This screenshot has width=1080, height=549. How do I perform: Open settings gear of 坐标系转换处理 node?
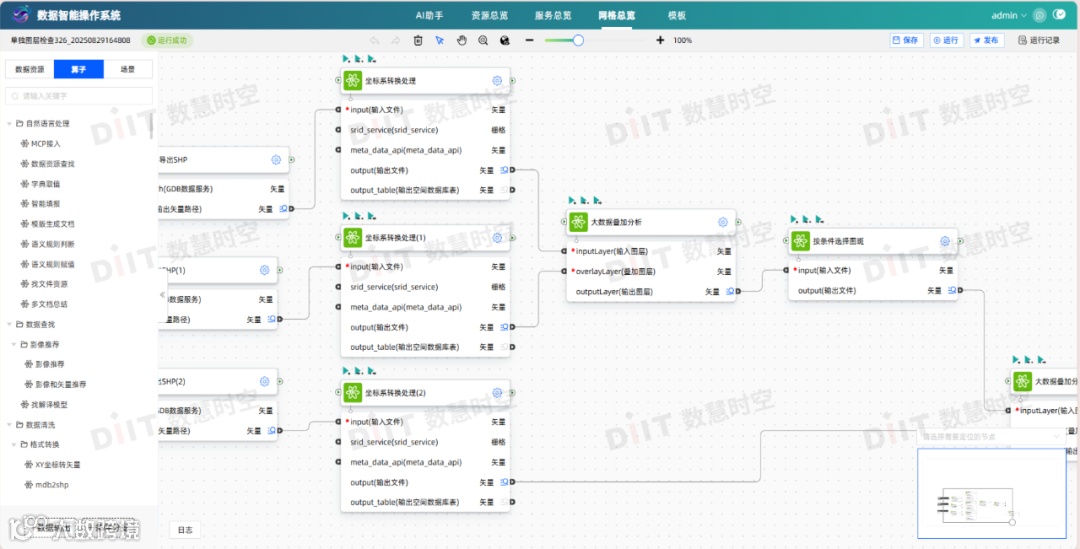click(x=497, y=81)
